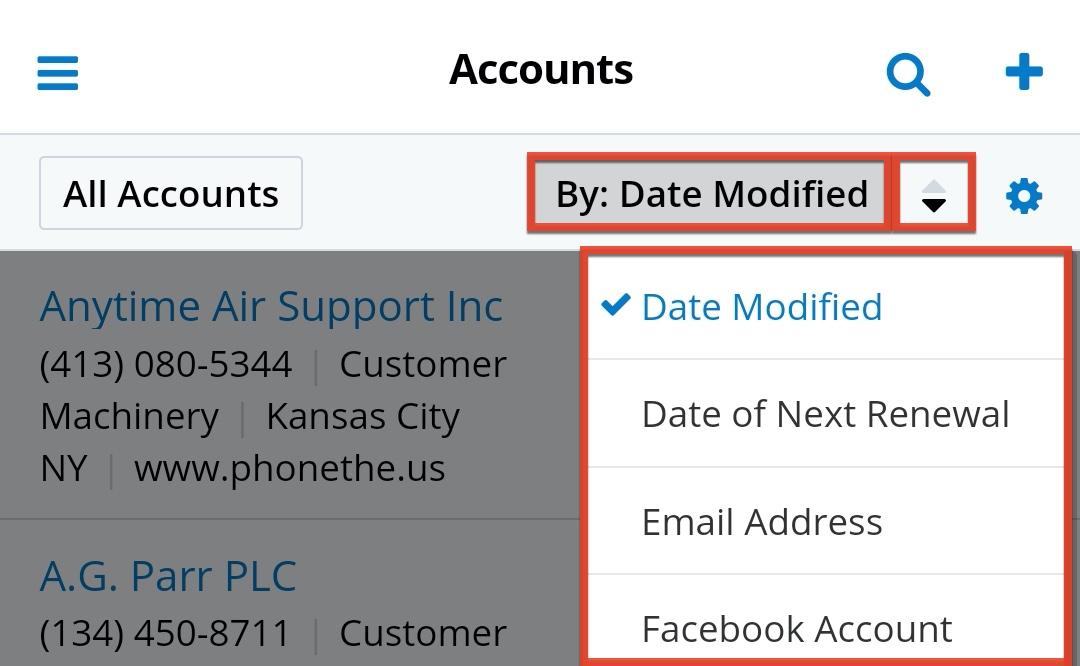Visit www.phonethe.us website link
Viewport: 1080px width, 666px height.
coord(289,468)
